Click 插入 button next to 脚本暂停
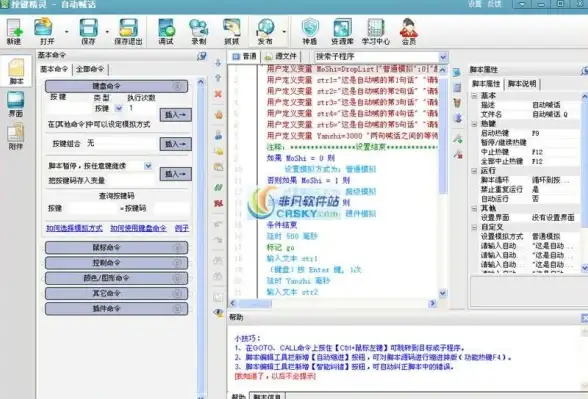This screenshot has height=399, width=588. (x=176, y=174)
